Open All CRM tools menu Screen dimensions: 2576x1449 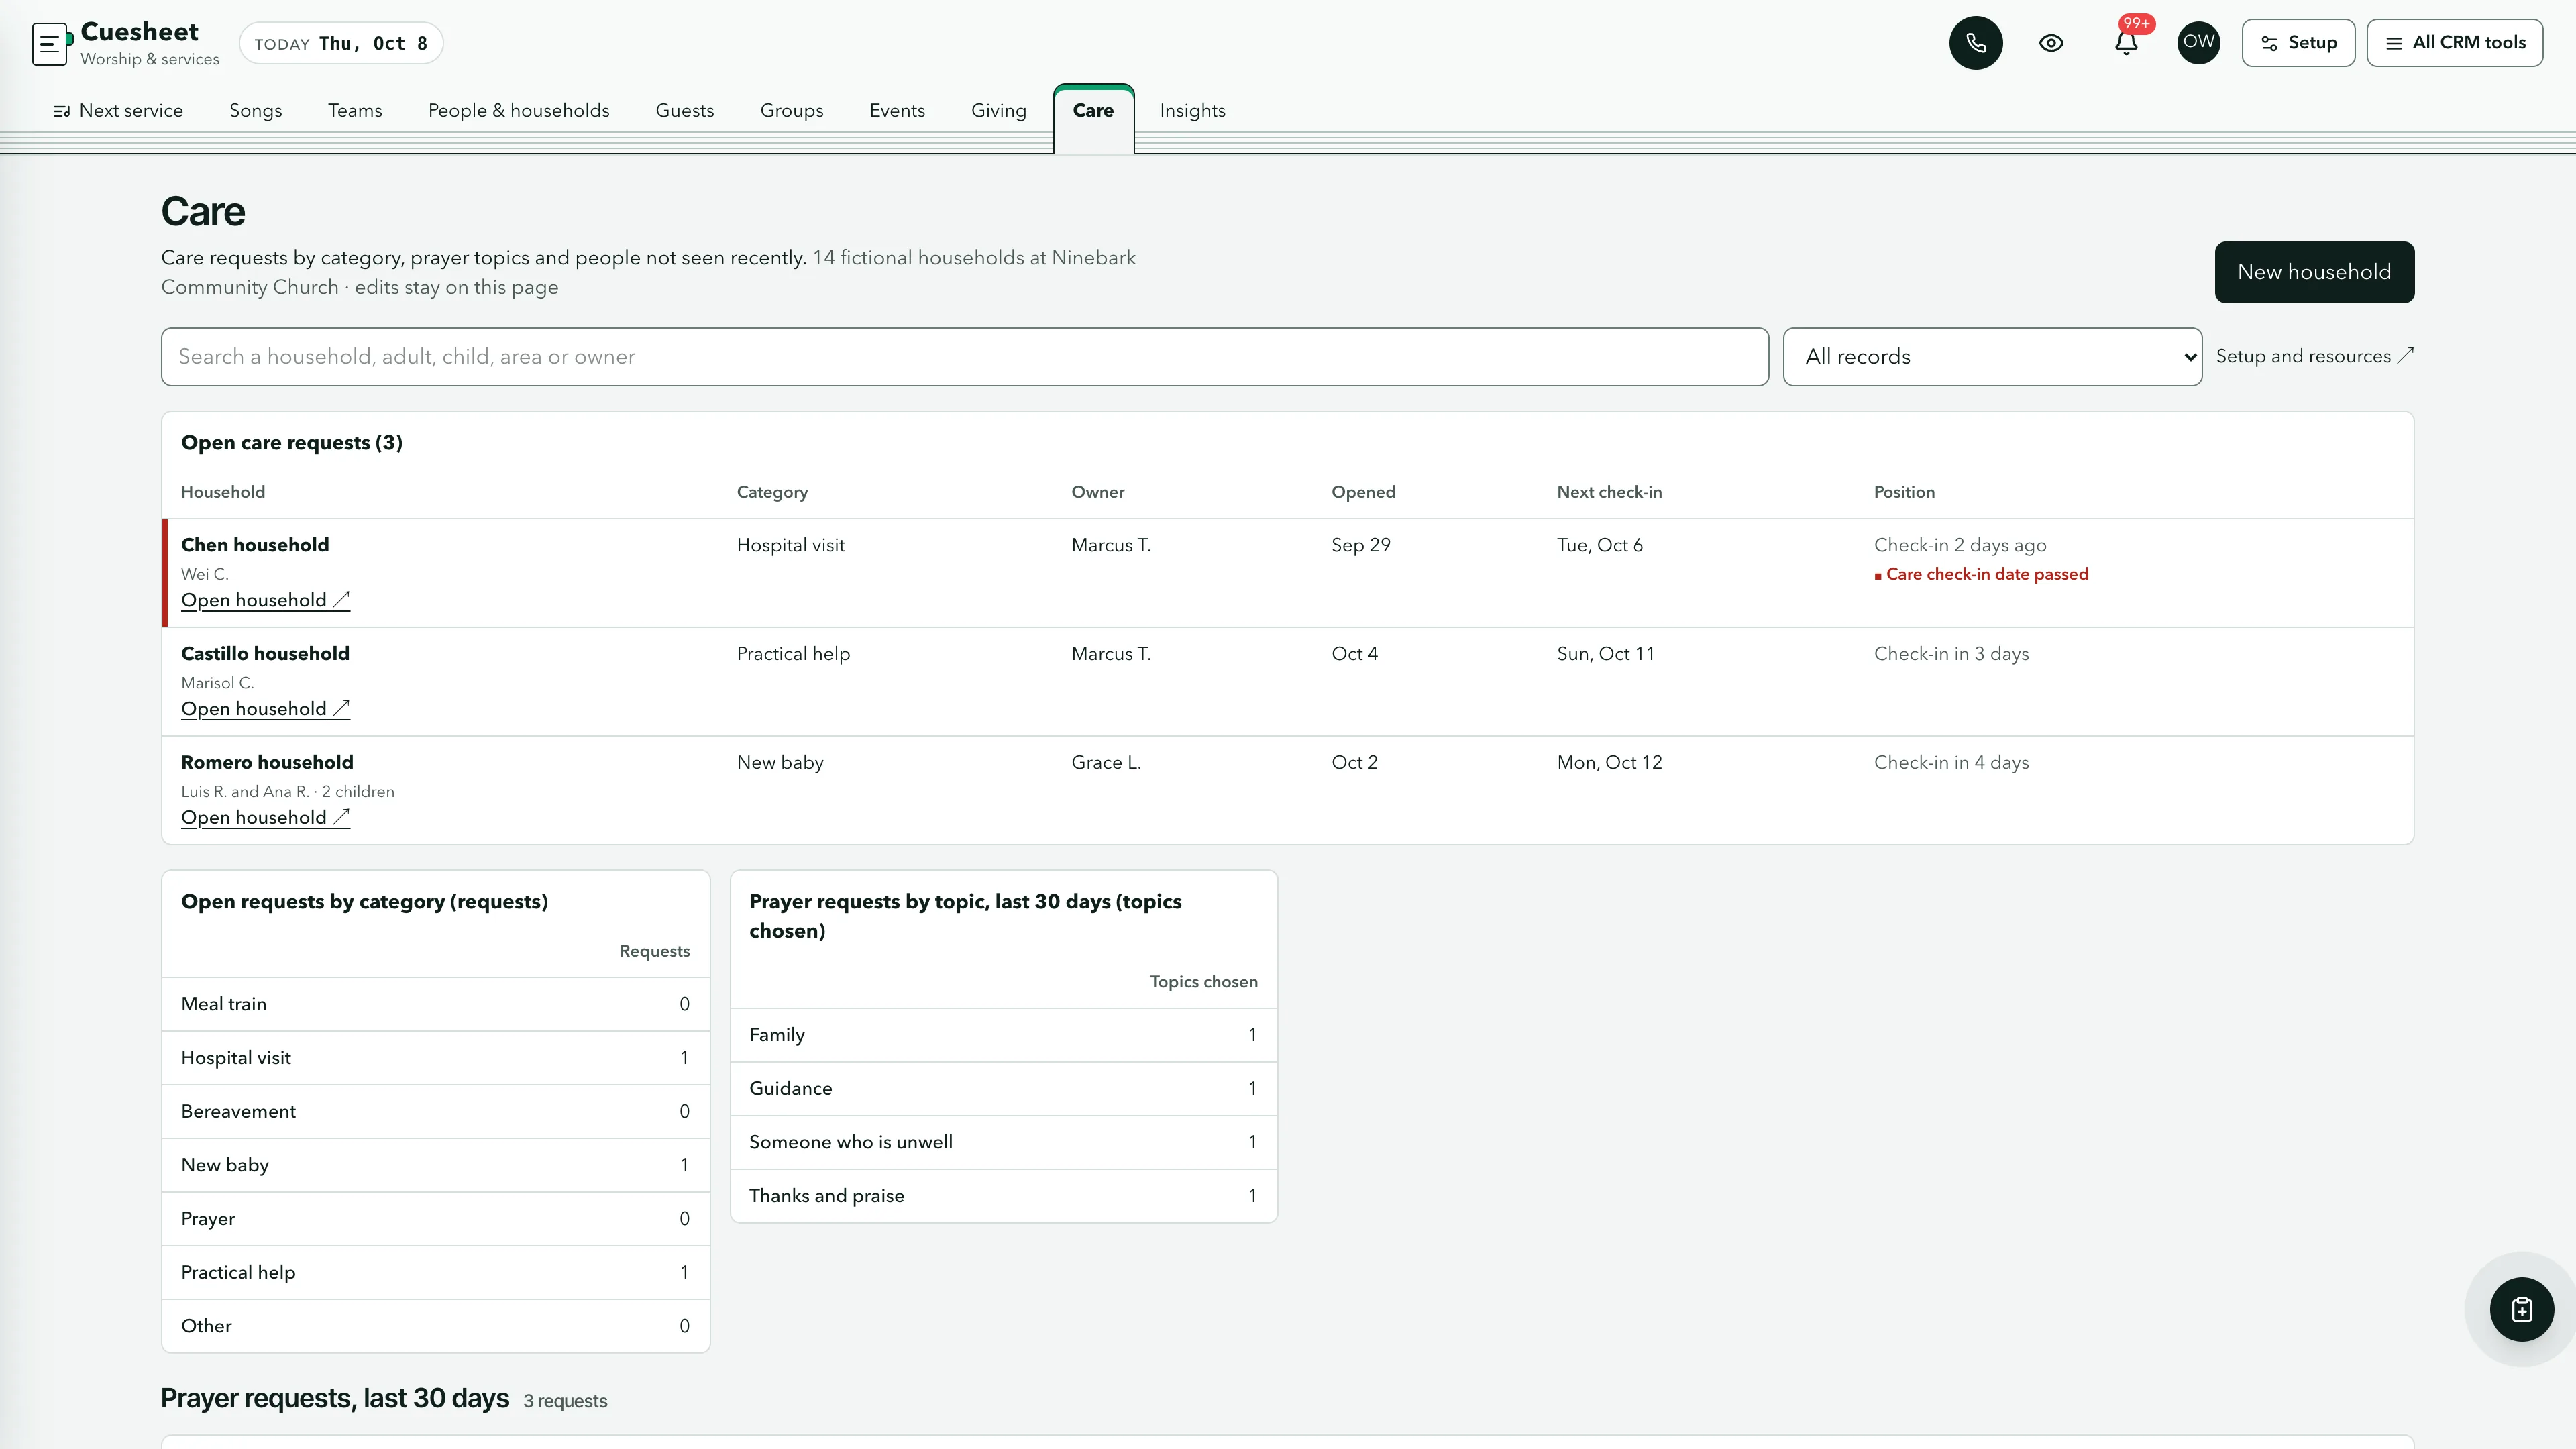point(2454,43)
